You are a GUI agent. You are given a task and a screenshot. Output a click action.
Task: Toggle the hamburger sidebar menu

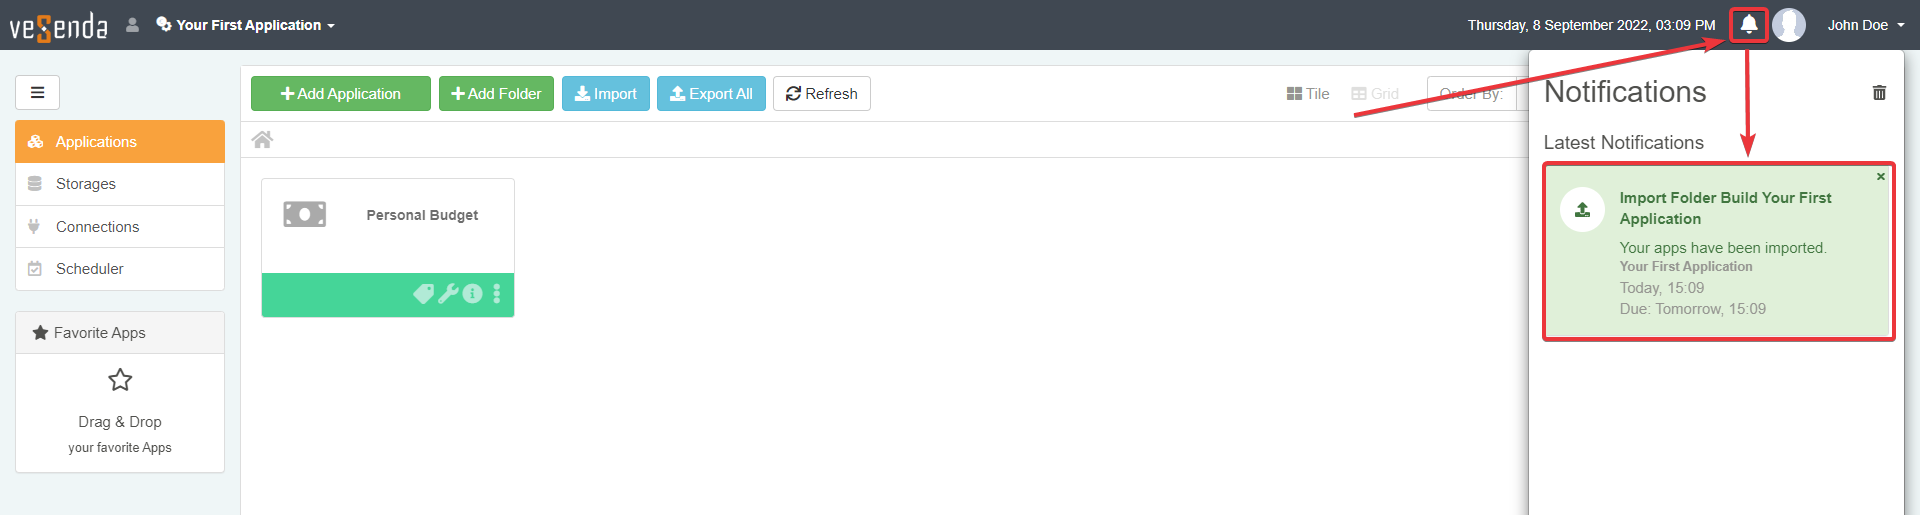(x=37, y=93)
